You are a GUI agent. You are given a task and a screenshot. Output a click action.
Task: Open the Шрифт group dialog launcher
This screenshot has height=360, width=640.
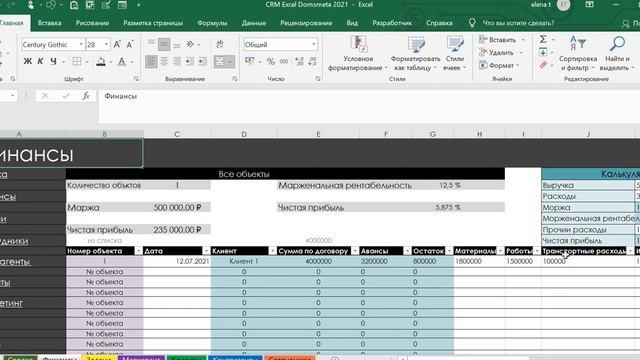(x=136, y=79)
